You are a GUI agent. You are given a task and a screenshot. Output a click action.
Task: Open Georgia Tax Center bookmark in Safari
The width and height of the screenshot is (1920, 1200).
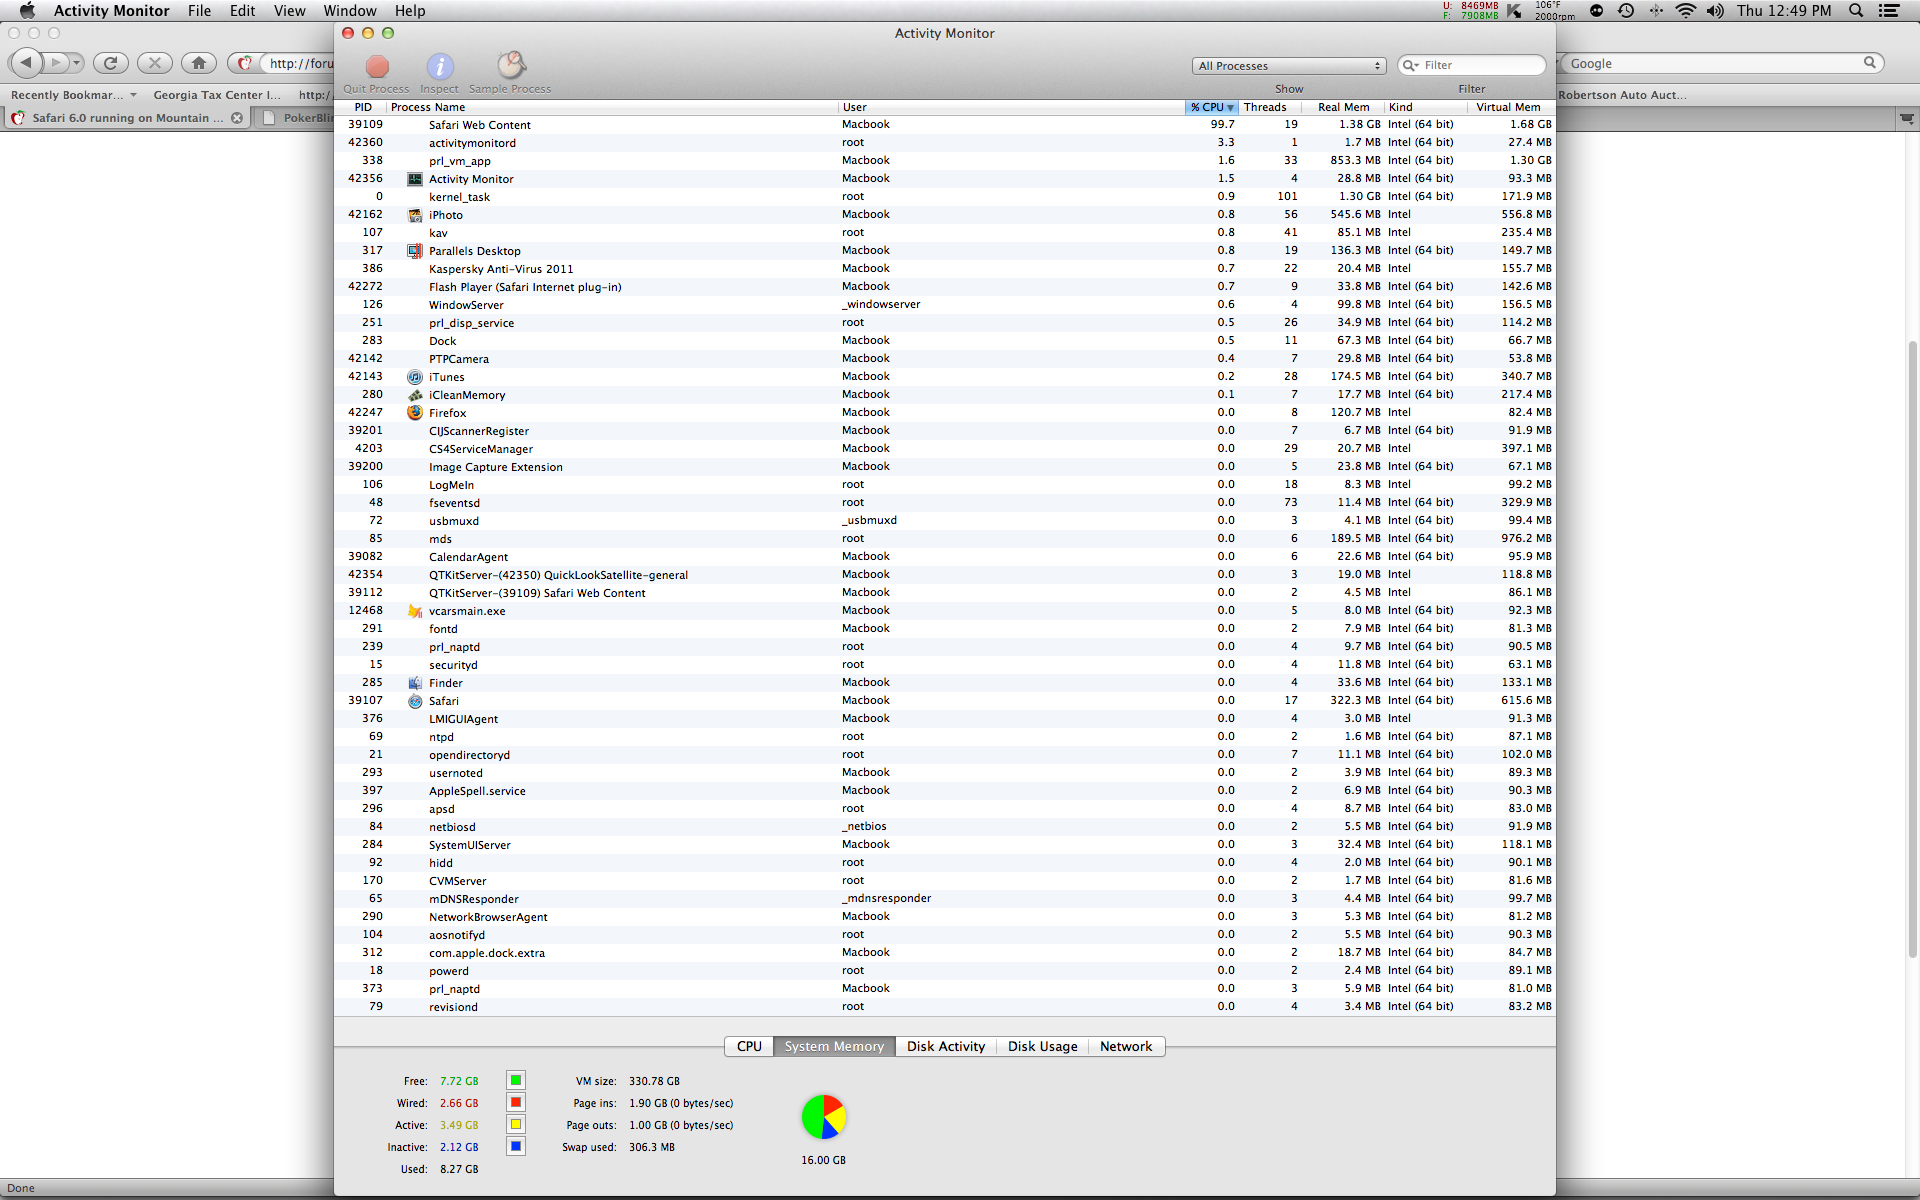coord(217,95)
